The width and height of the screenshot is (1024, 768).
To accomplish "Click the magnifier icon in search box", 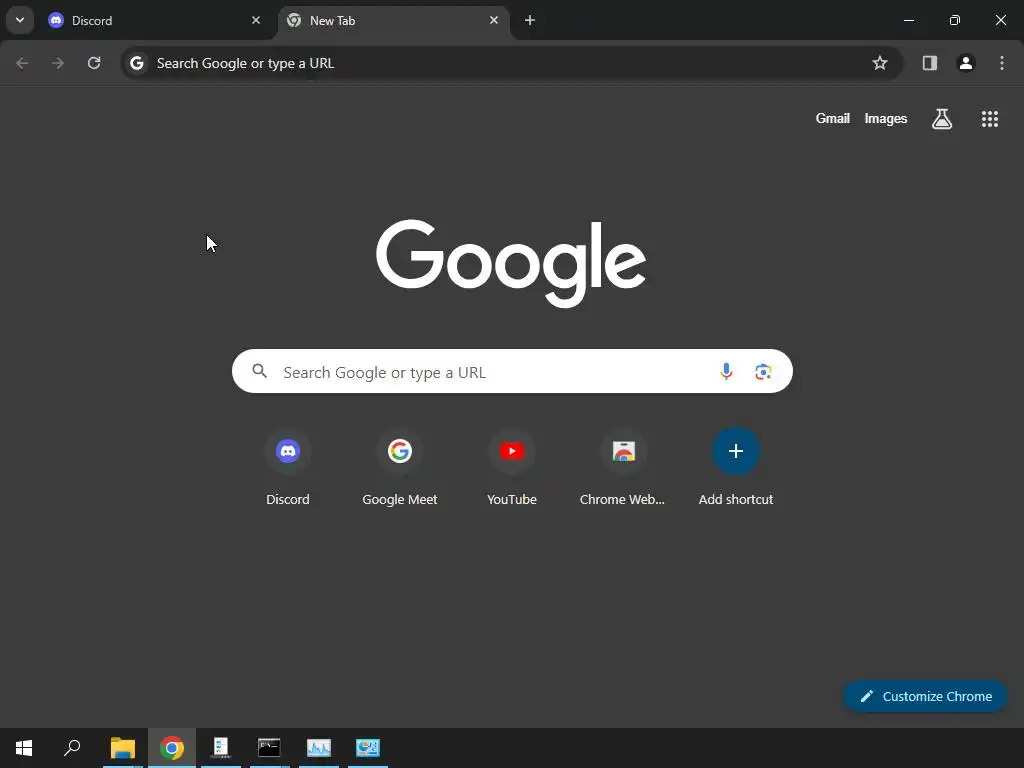I will click(260, 371).
